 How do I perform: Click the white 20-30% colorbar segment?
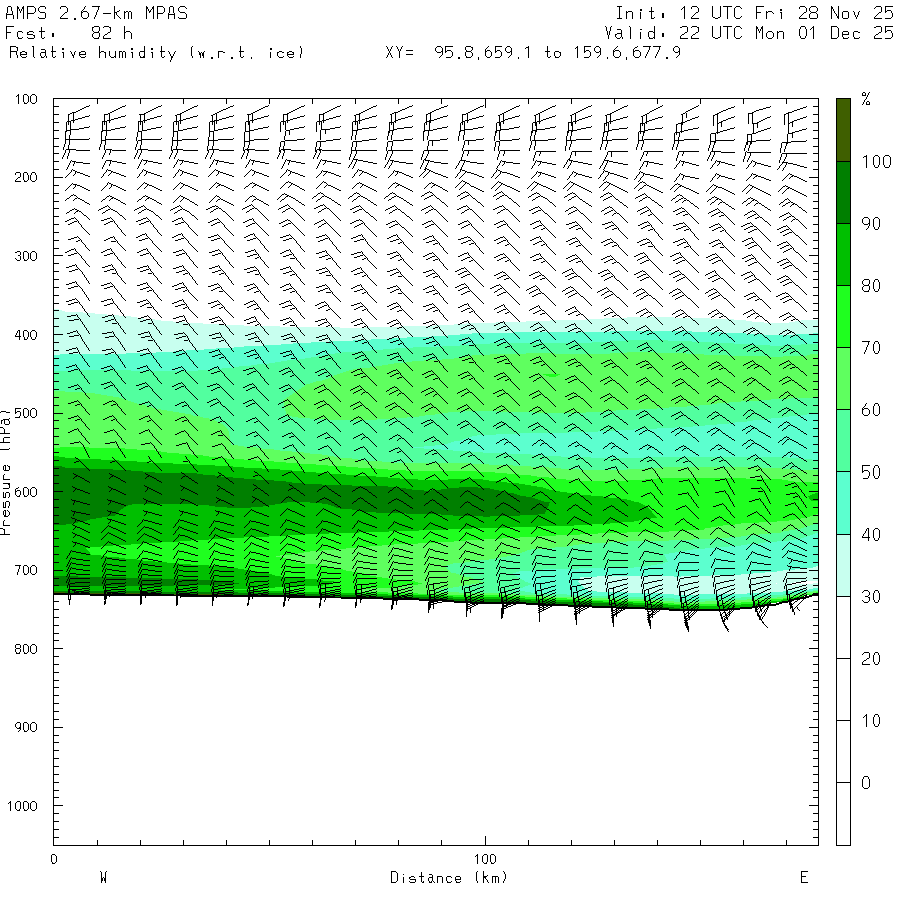click(x=843, y=627)
